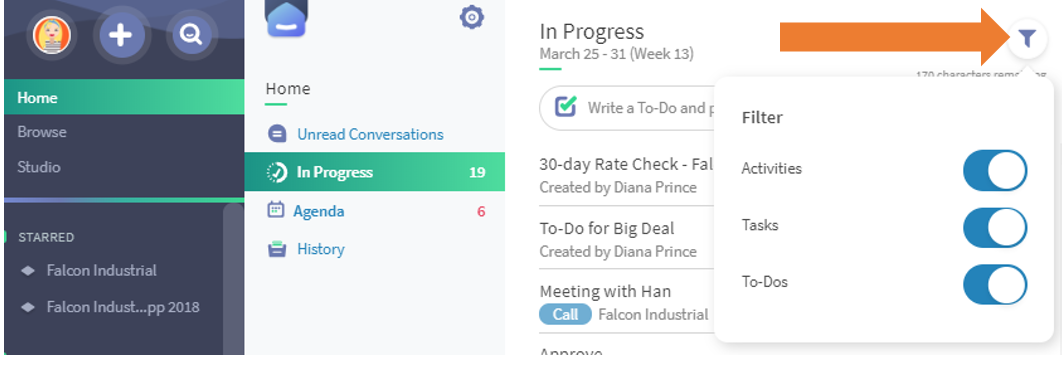The image size is (1062, 365).
Task: Open settings gear icon
Action: [x=471, y=17]
